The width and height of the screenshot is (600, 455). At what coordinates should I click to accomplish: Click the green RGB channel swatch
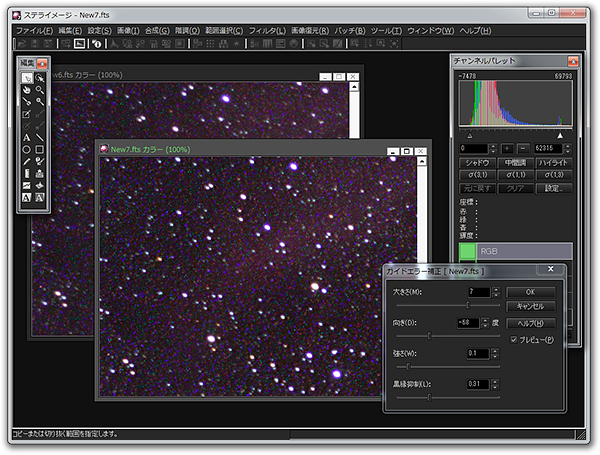click(x=469, y=251)
